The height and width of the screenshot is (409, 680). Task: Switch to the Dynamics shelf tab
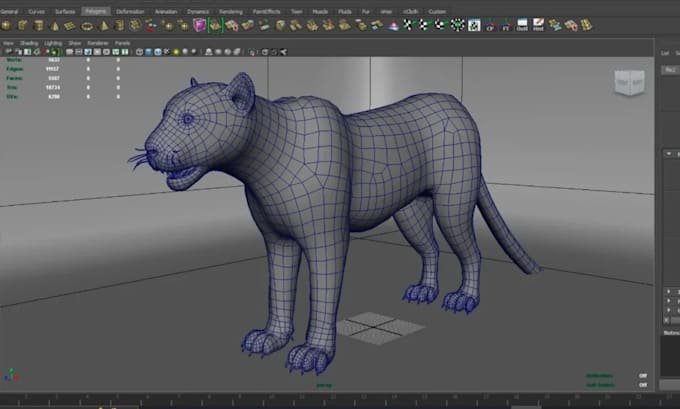pos(198,12)
